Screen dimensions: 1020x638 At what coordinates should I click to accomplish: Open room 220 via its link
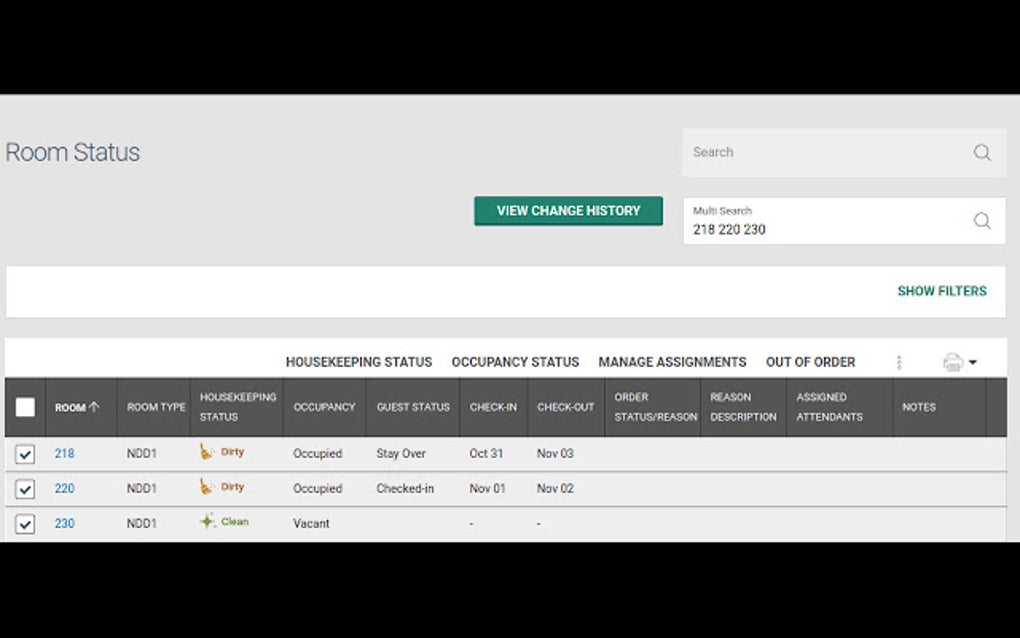(64, 488)
